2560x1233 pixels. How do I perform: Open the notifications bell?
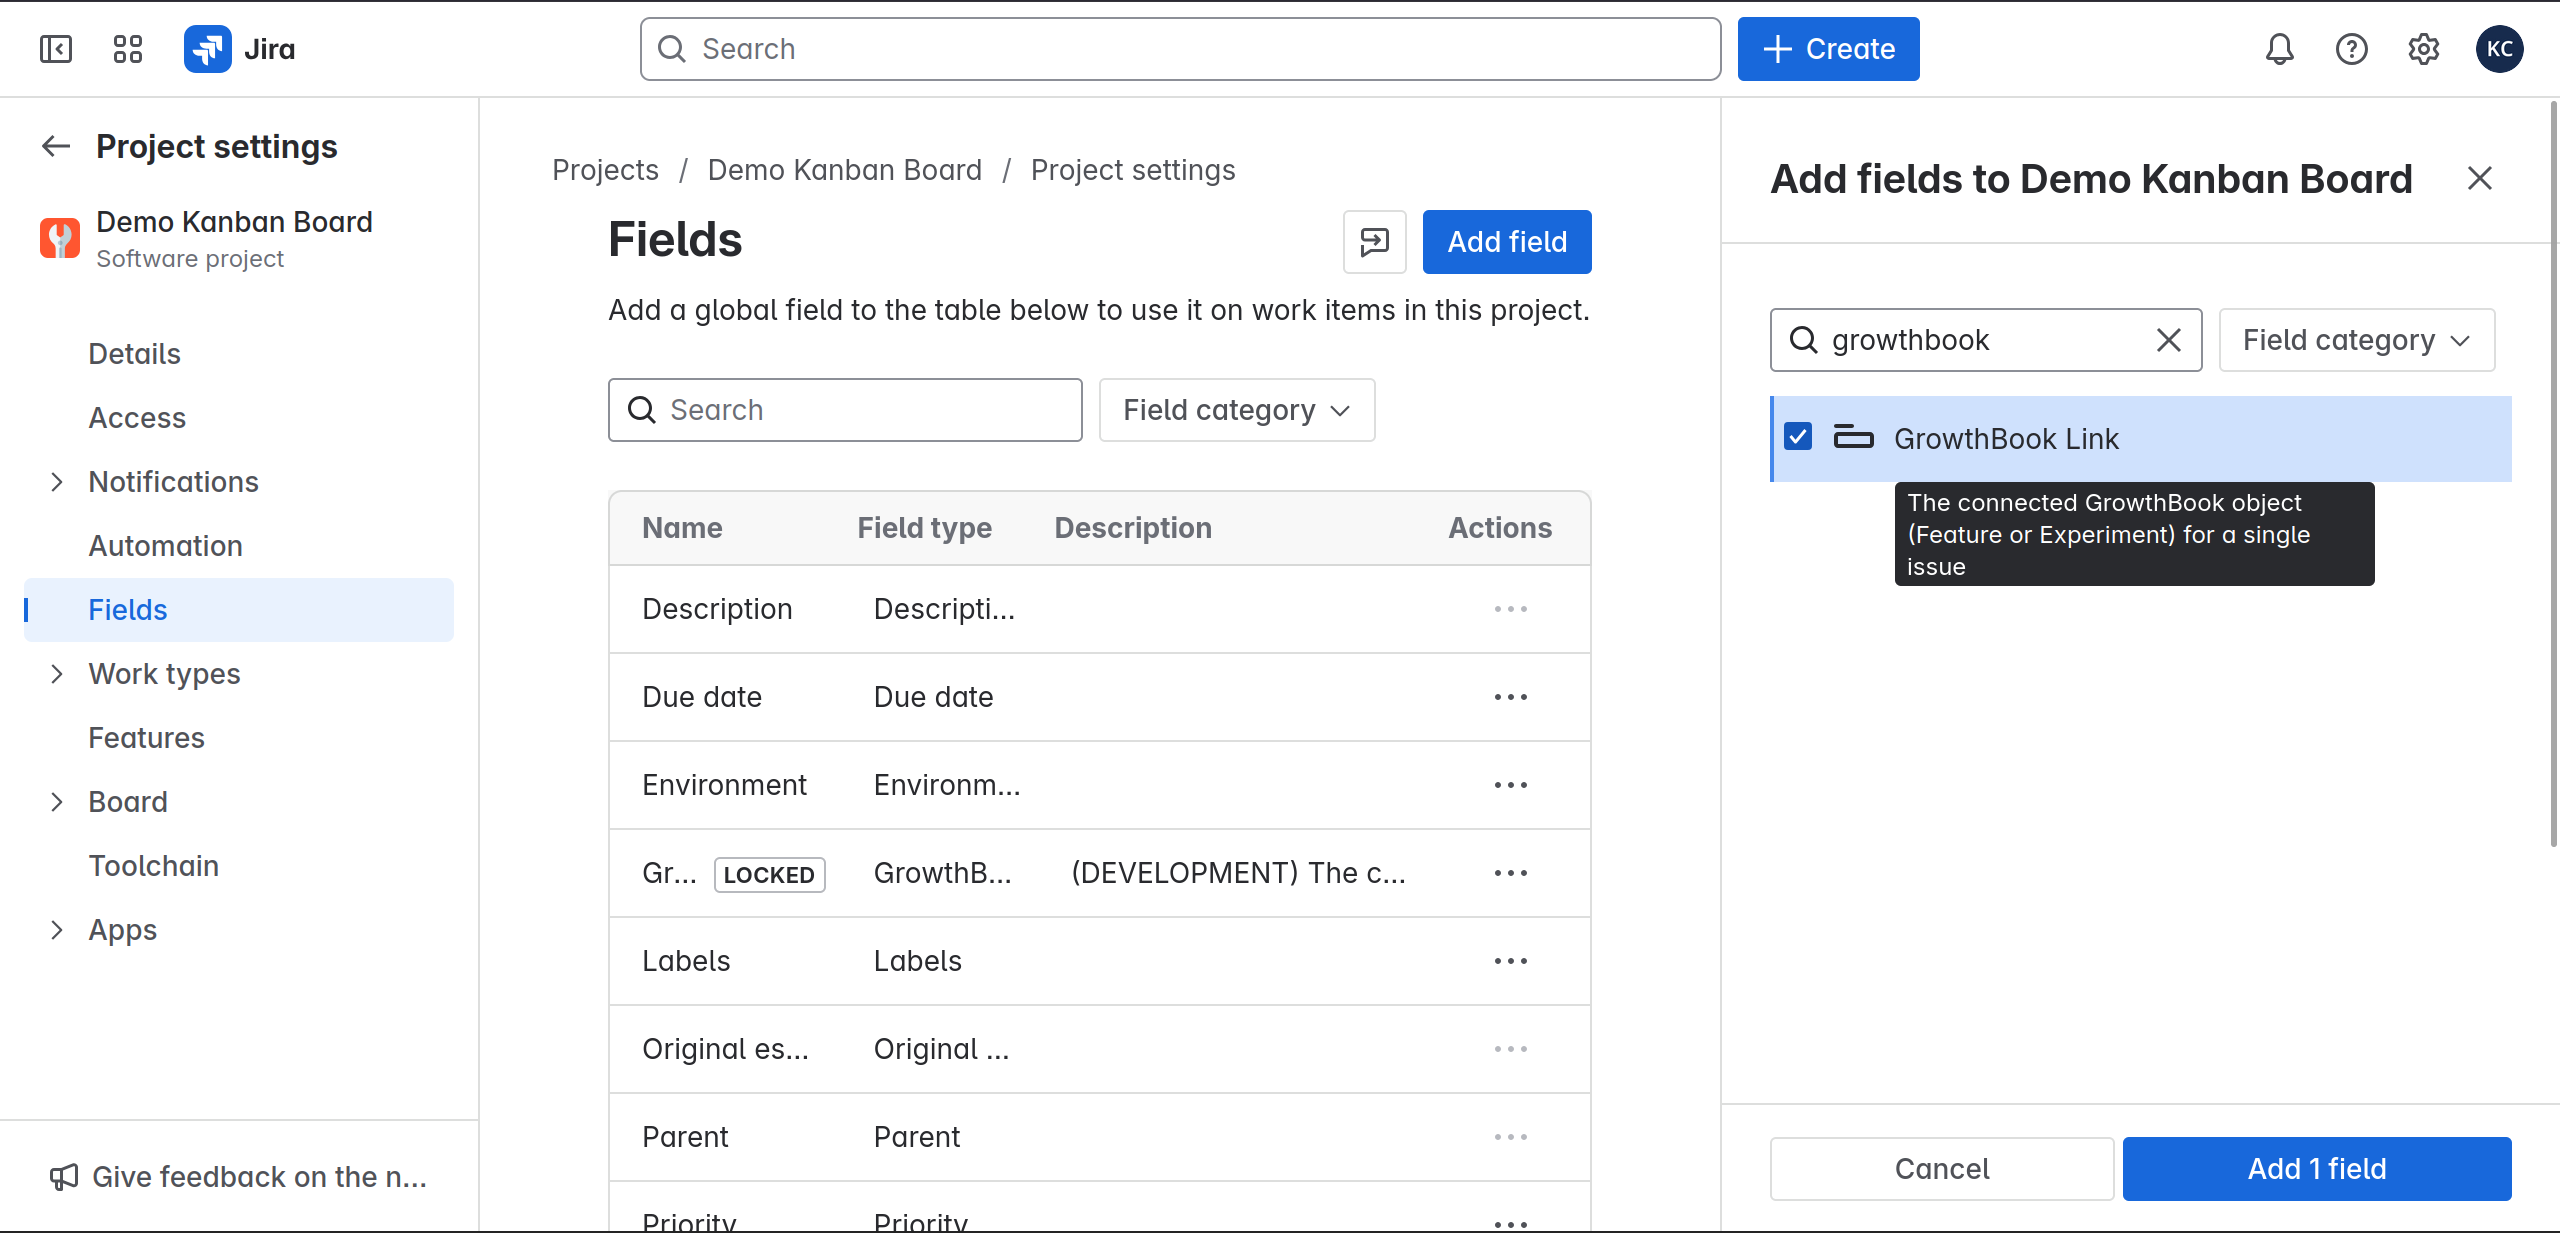click(2280, 49)
